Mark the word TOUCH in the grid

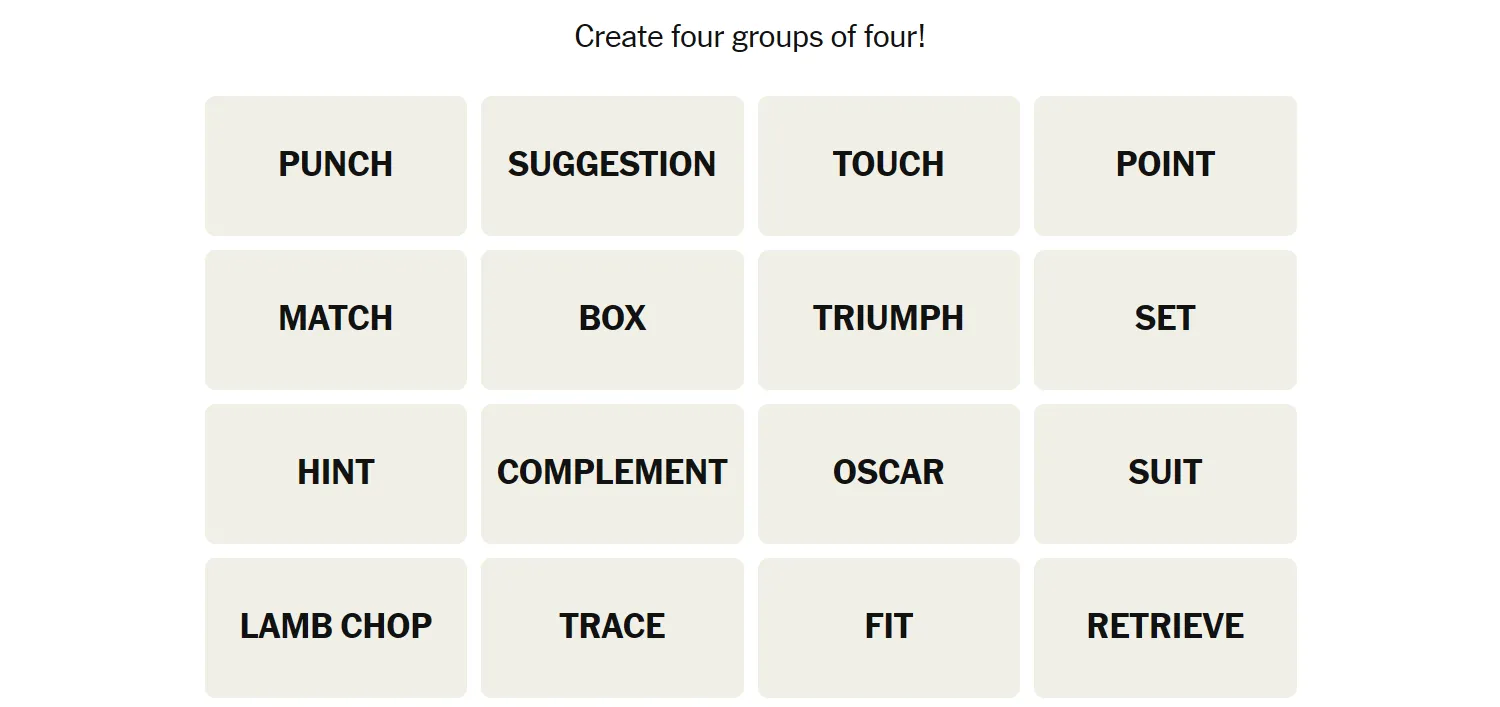[889, 166]
